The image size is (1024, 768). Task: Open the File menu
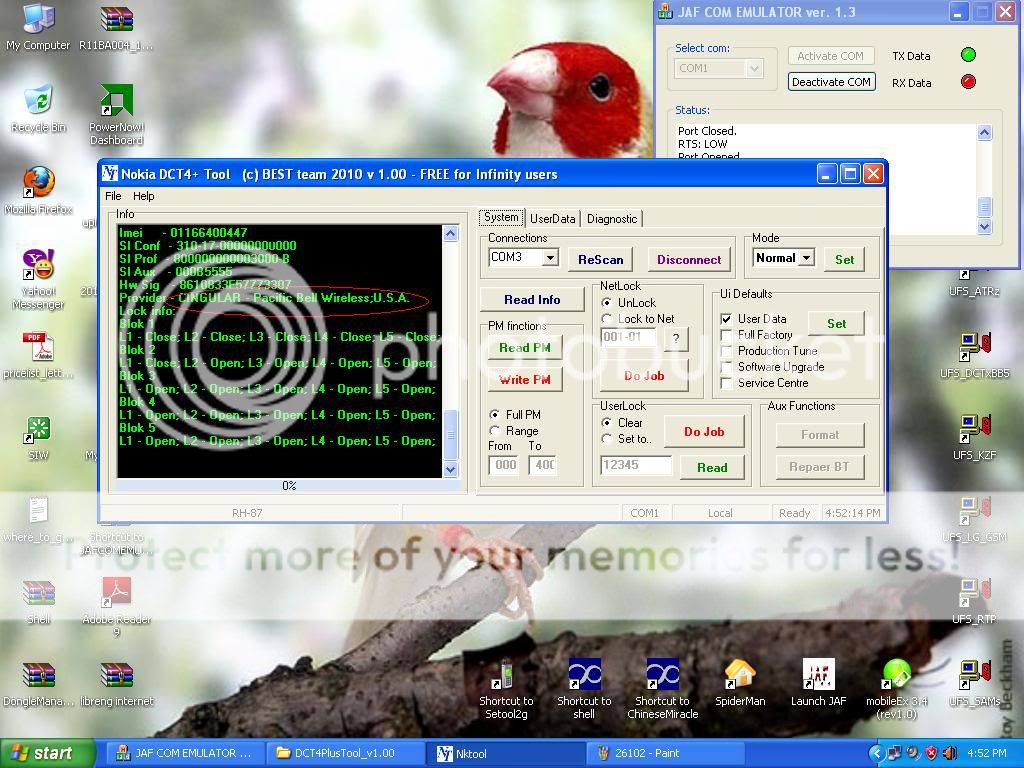pyautogui.click(x=113, y=196)
